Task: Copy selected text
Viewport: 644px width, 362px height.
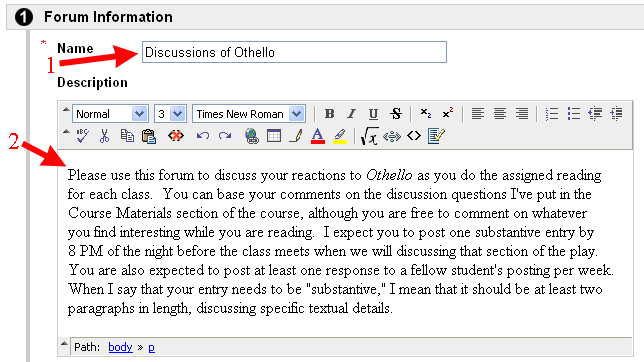Action: coord(127,136)
